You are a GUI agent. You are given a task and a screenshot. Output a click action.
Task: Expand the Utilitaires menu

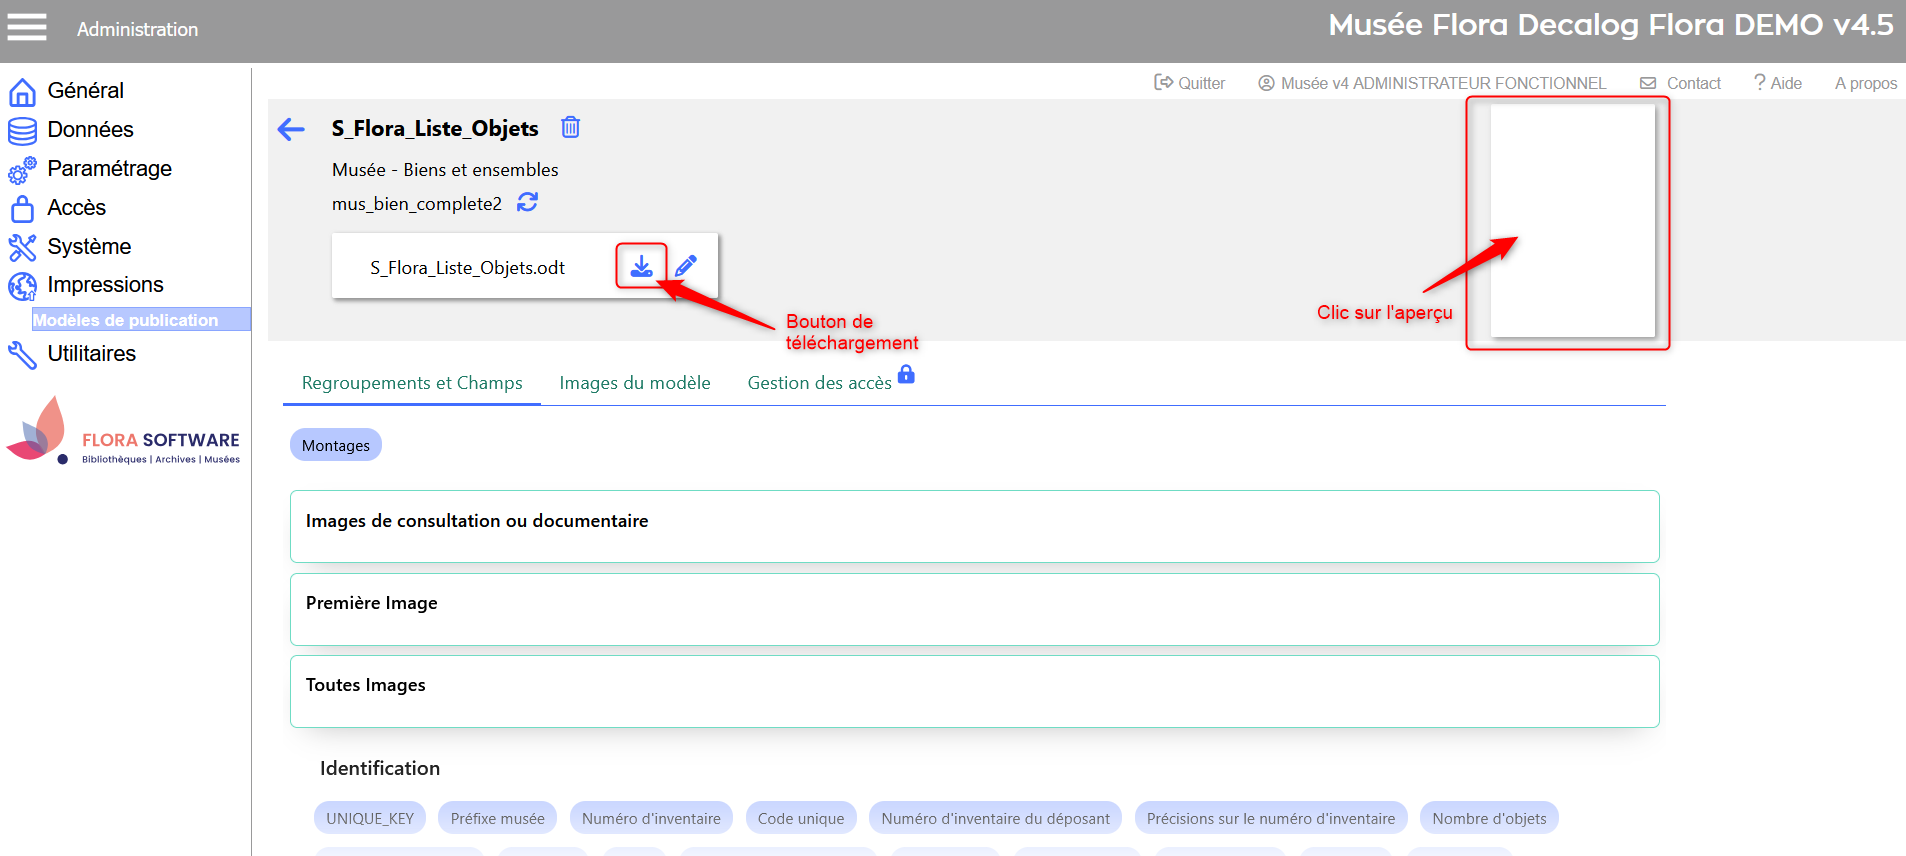point(91,354)
